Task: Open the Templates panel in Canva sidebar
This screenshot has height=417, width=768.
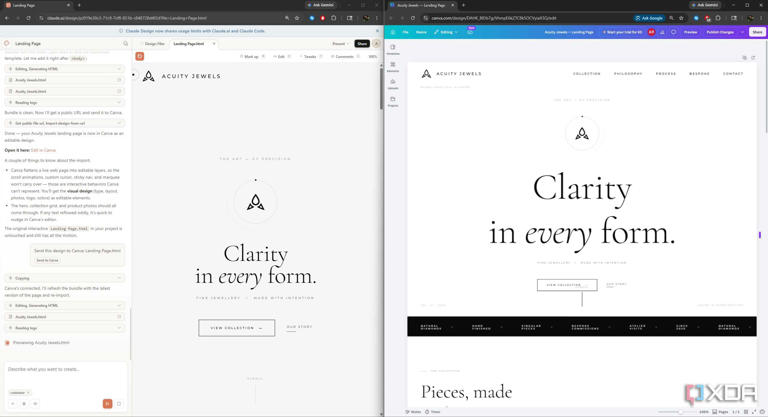Action: click(x=393, y=49)
